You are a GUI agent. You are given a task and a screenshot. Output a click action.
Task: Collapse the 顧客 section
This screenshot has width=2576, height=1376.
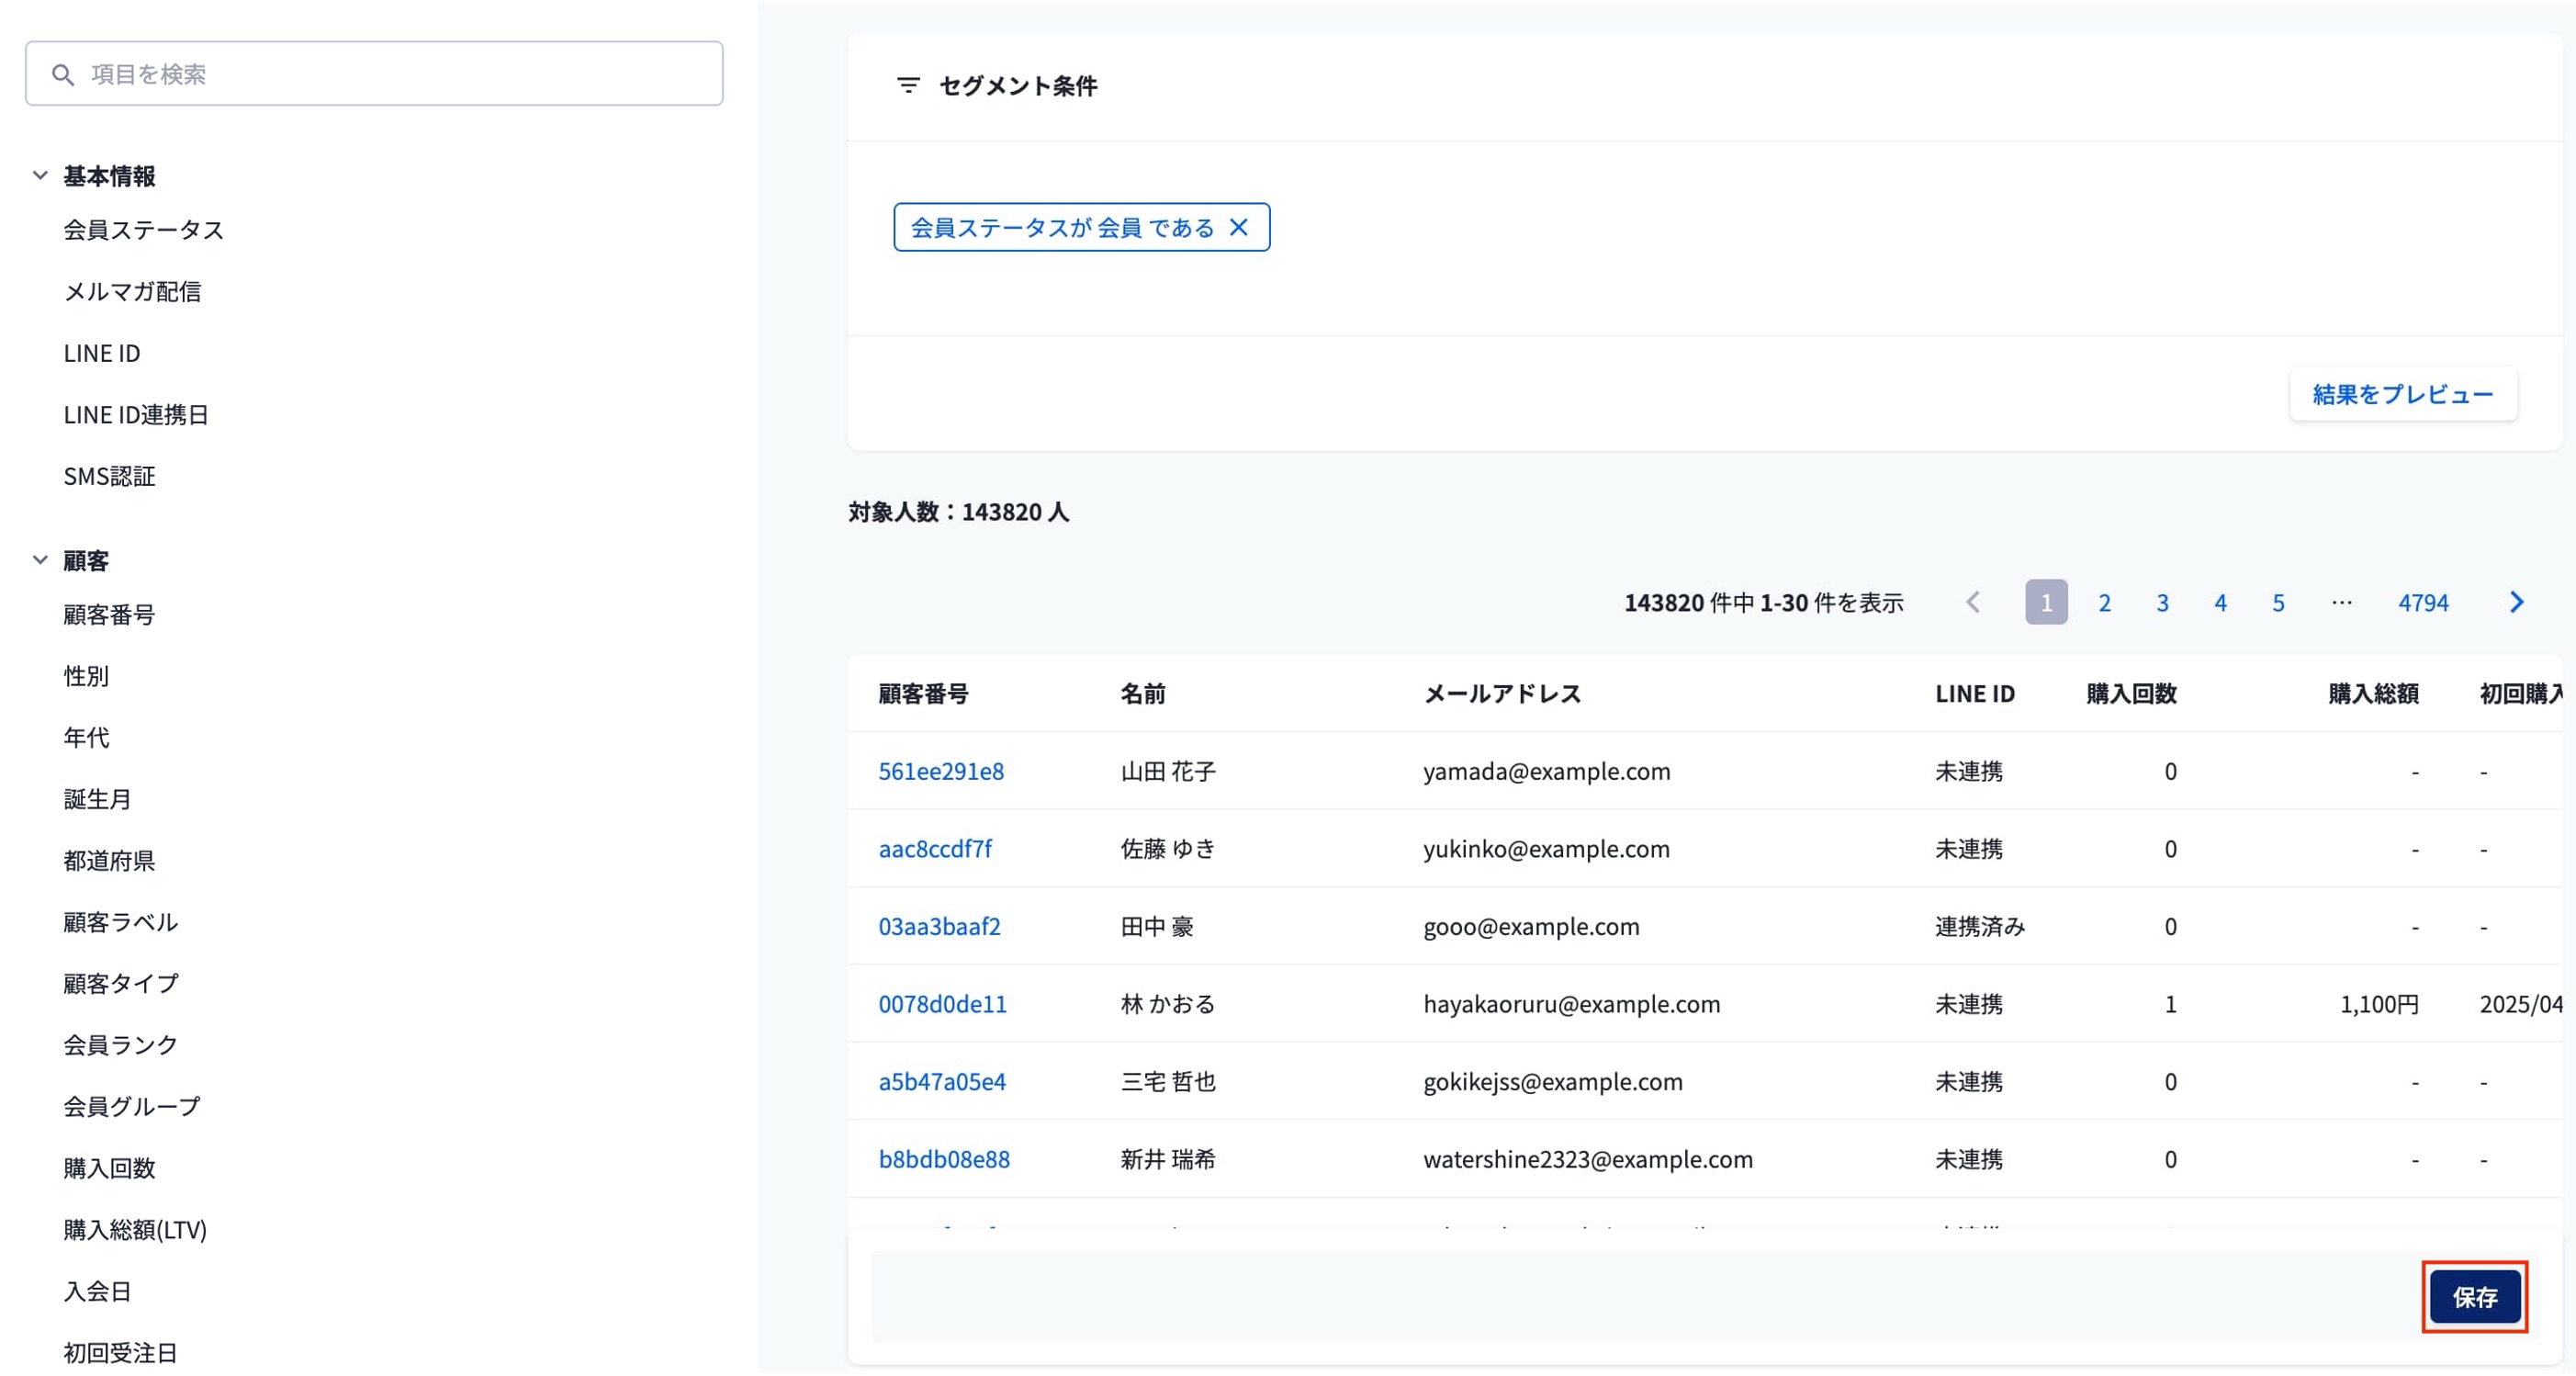click(x=40, y=560)
